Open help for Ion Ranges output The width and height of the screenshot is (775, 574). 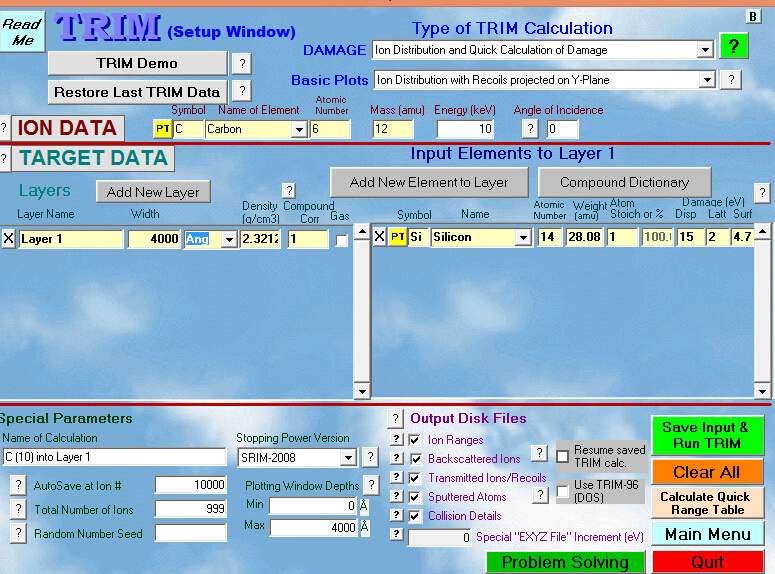396,439
